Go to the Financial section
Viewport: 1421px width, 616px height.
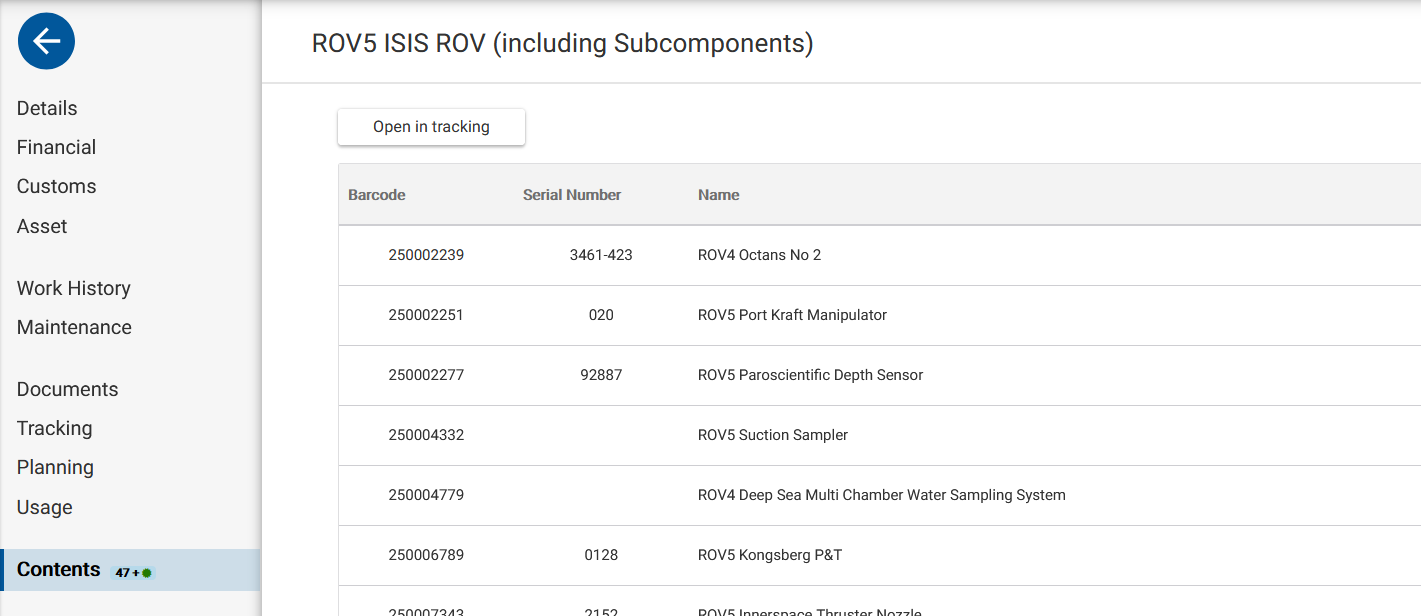tap(56, 147)
